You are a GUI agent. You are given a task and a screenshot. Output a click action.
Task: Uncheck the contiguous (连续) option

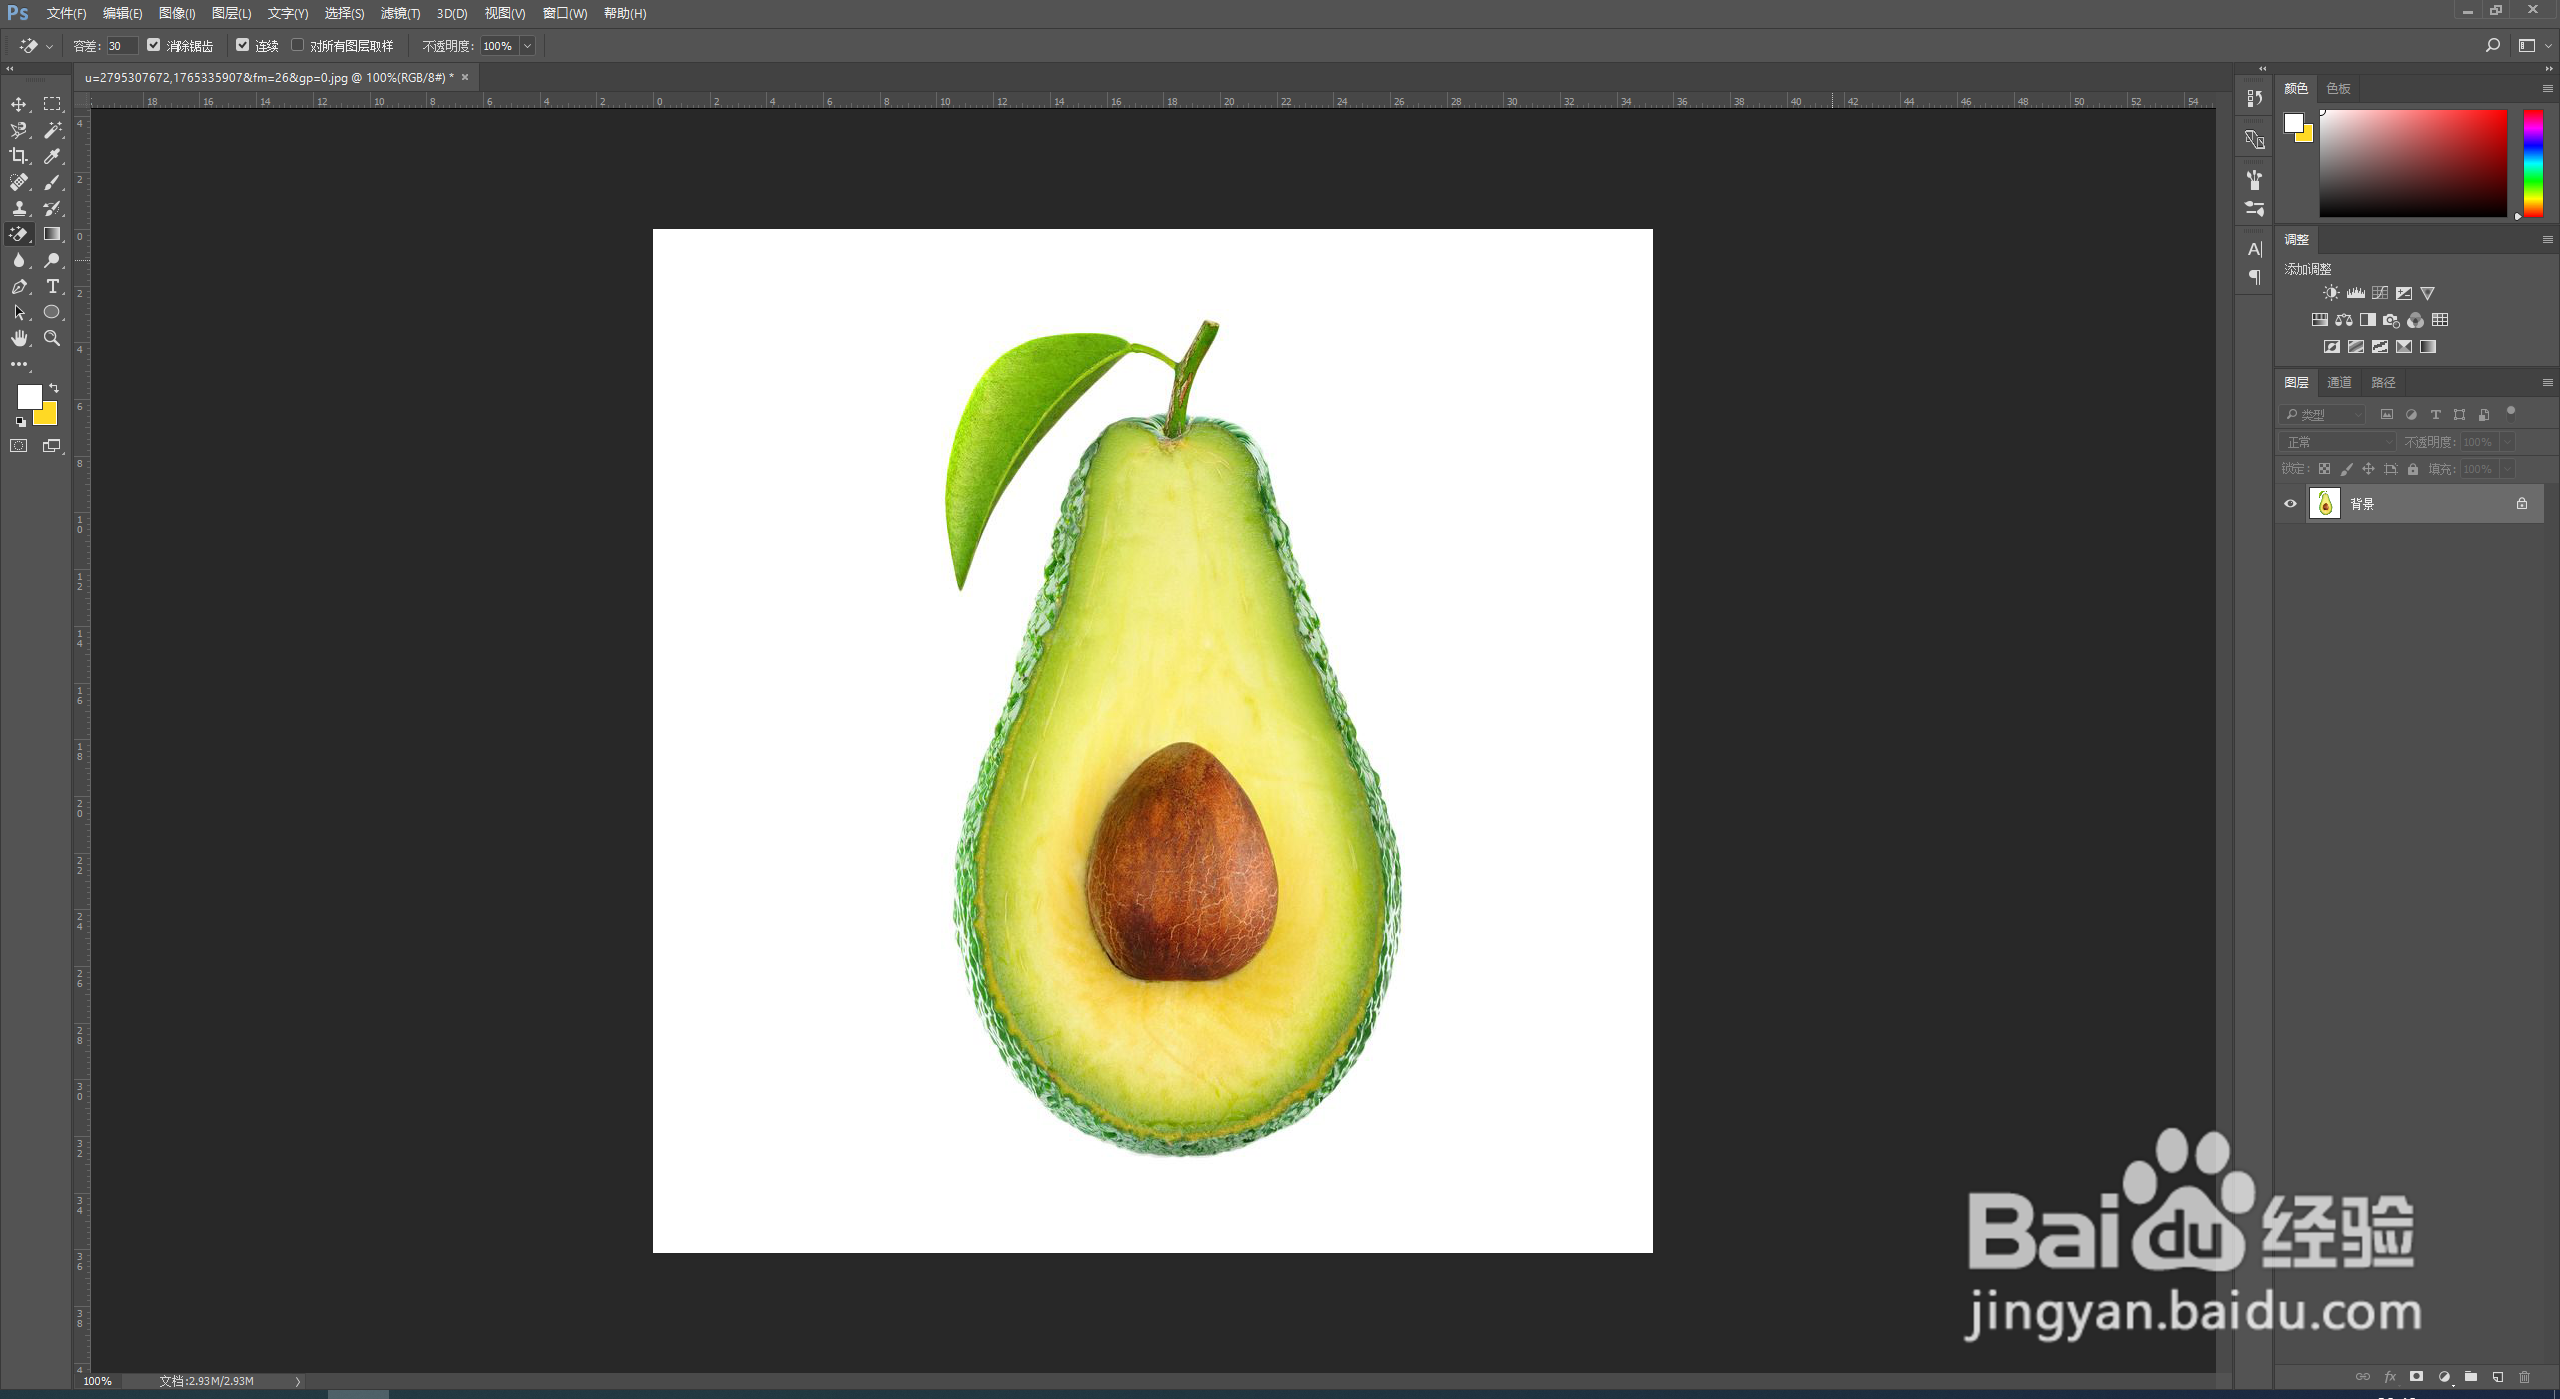(x=242, y=45)
